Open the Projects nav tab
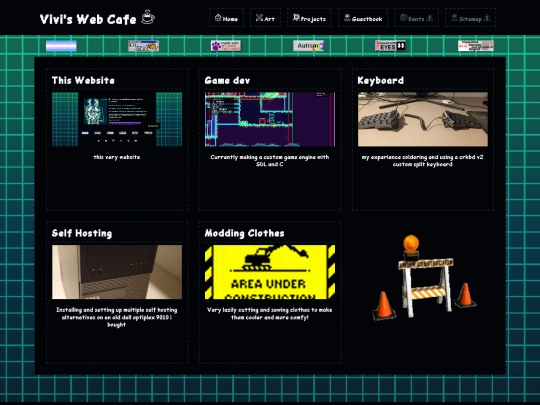Image resolution: width=540 pixels, height=405 pixels. pyautogui.click(x=309, y=18)
